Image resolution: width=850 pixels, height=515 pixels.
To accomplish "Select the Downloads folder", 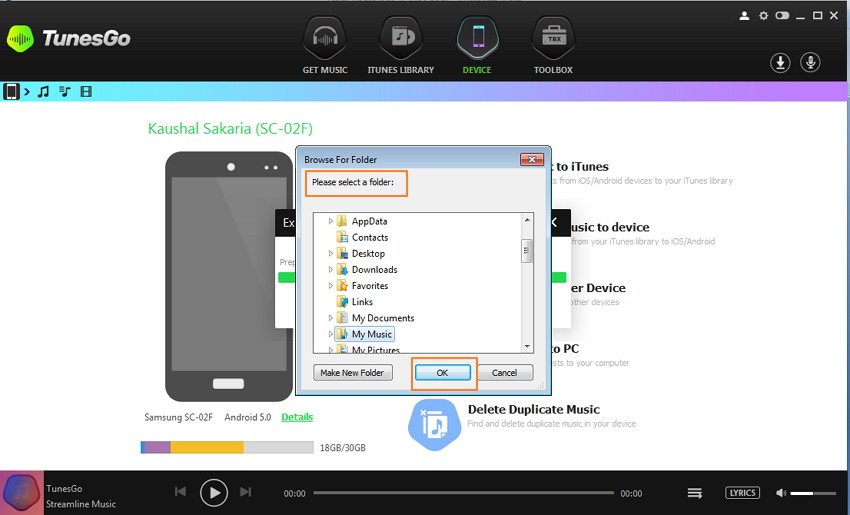I will tap(367, 269).
